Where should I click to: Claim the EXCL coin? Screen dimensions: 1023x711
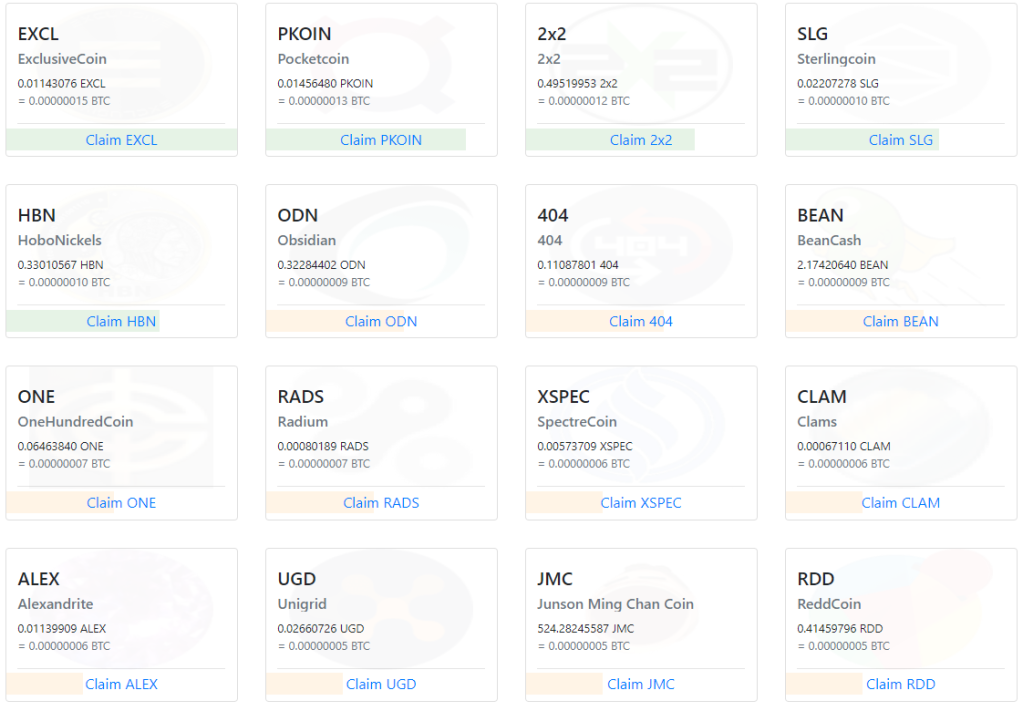point(121,140)
